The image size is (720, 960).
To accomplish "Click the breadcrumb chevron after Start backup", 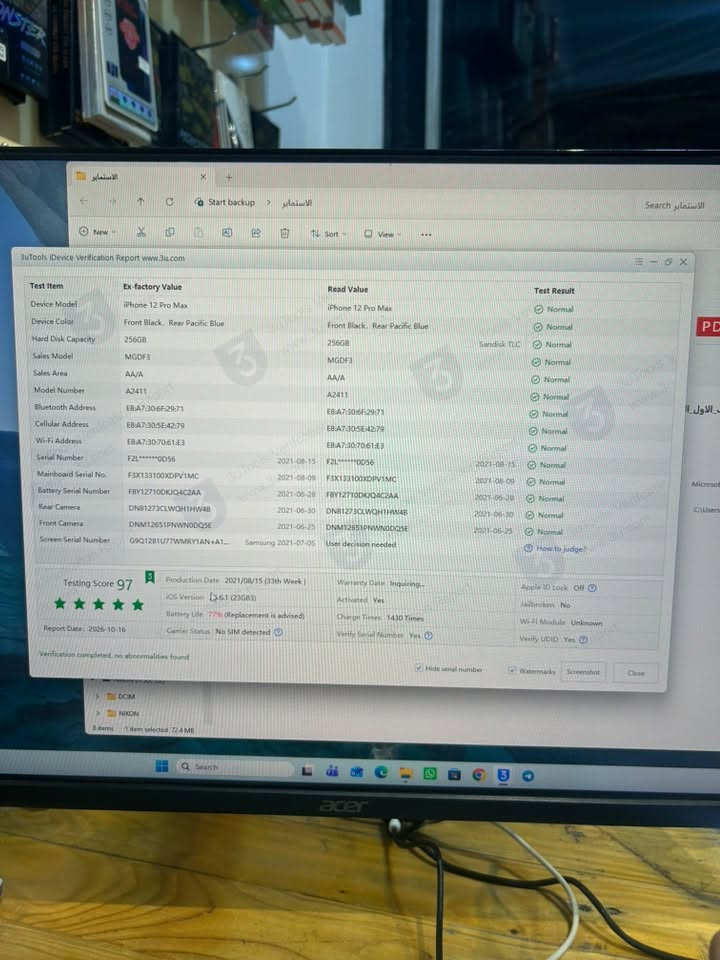I will [268, 202].
